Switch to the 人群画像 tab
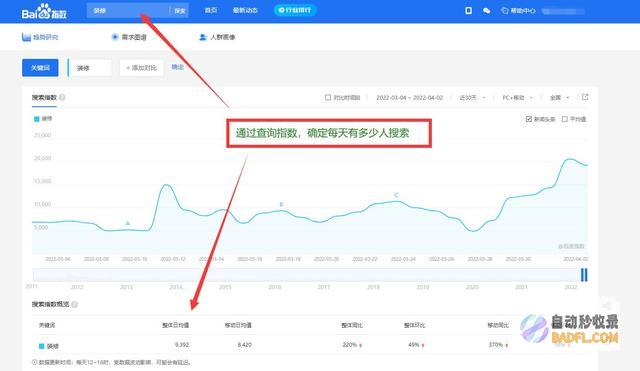This screenshot has height=371, width=640. (x=217, y=37)
